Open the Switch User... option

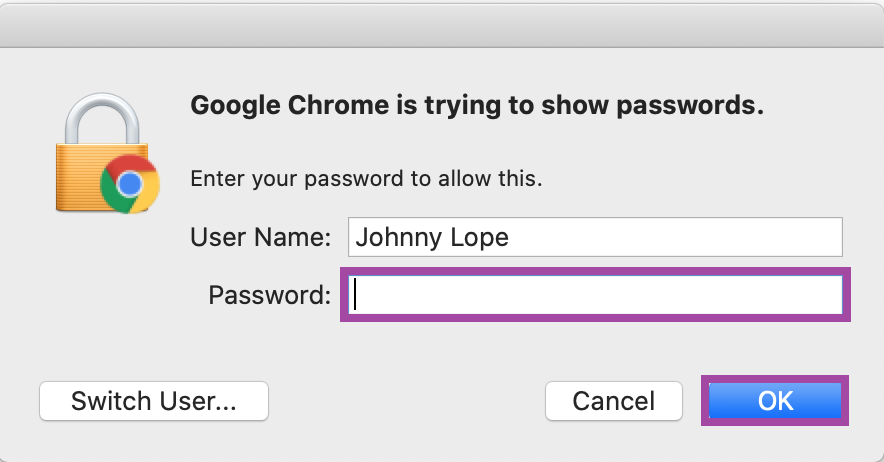153,401
